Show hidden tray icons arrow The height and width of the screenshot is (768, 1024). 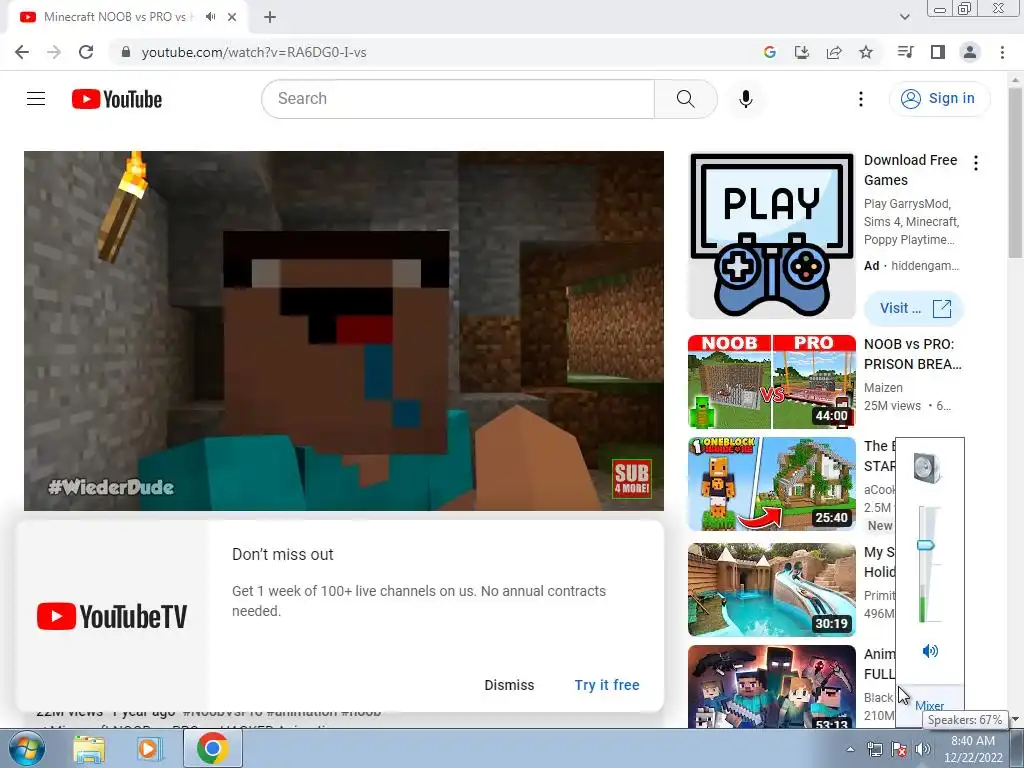850,749
